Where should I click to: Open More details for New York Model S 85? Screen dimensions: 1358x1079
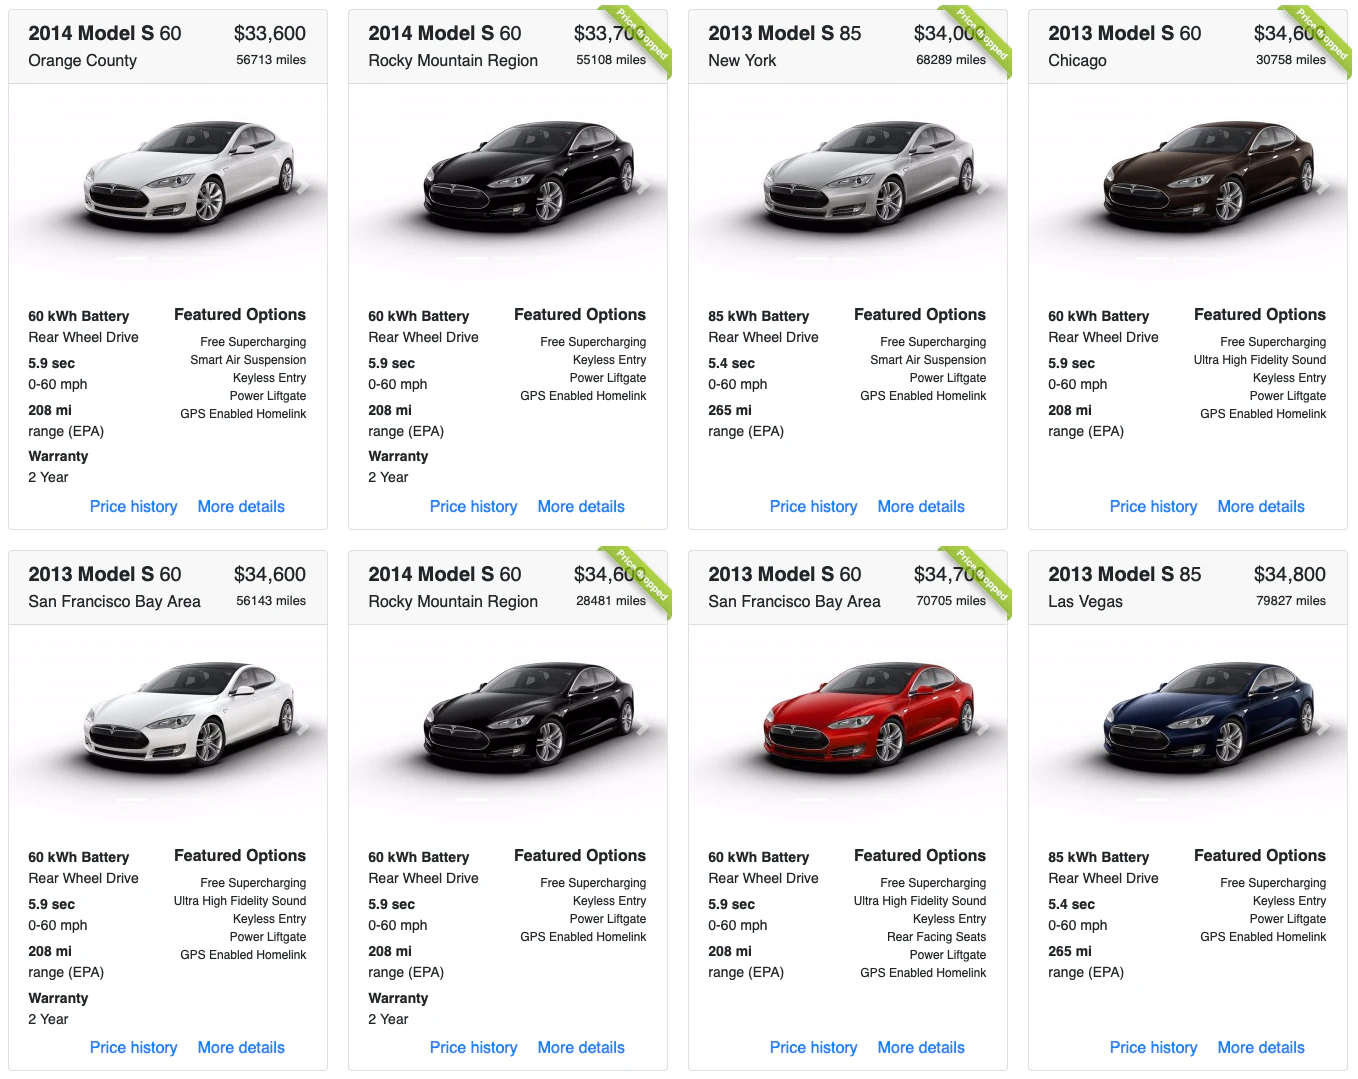pyautogui.click(x=921, y=506)
